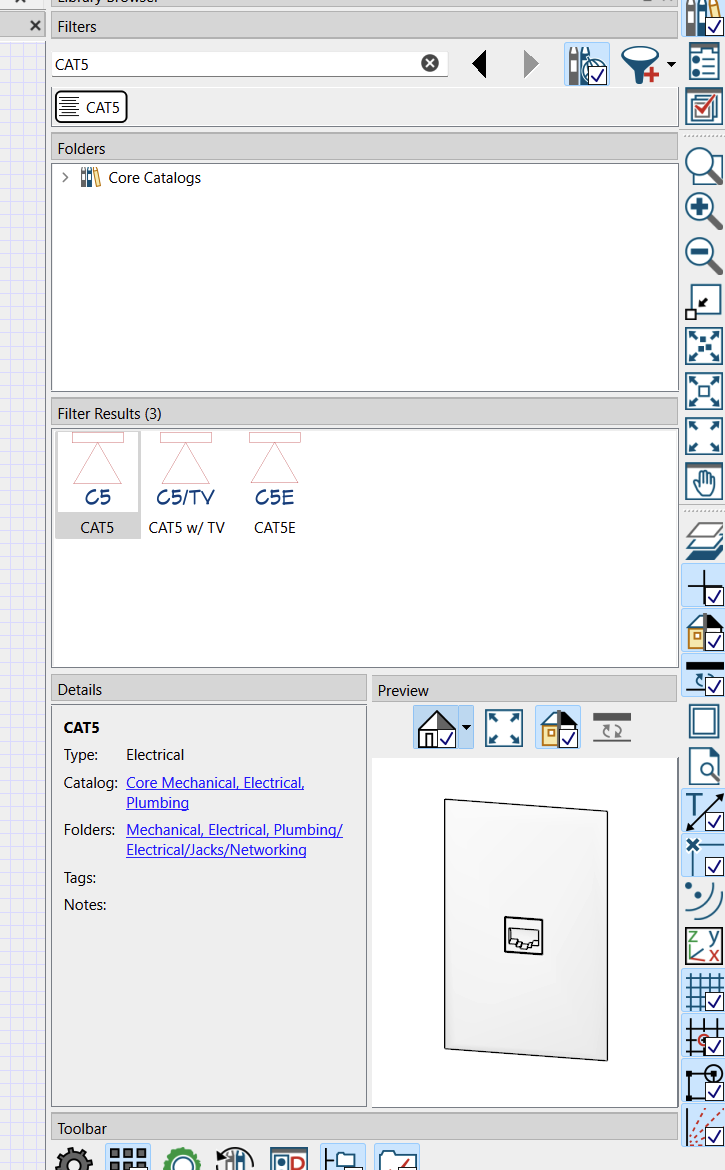This screenshot has width=725, height=1170.
Task: Open the Active Layer Display Options icon
Action: point(704,107)
